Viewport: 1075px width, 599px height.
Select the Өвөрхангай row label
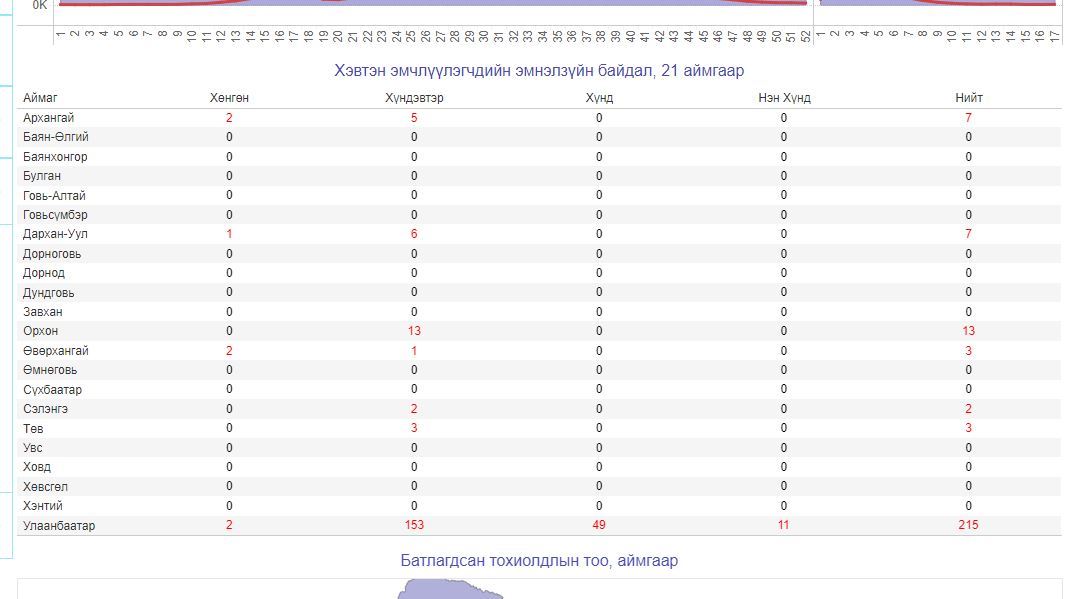coord(55,351)
